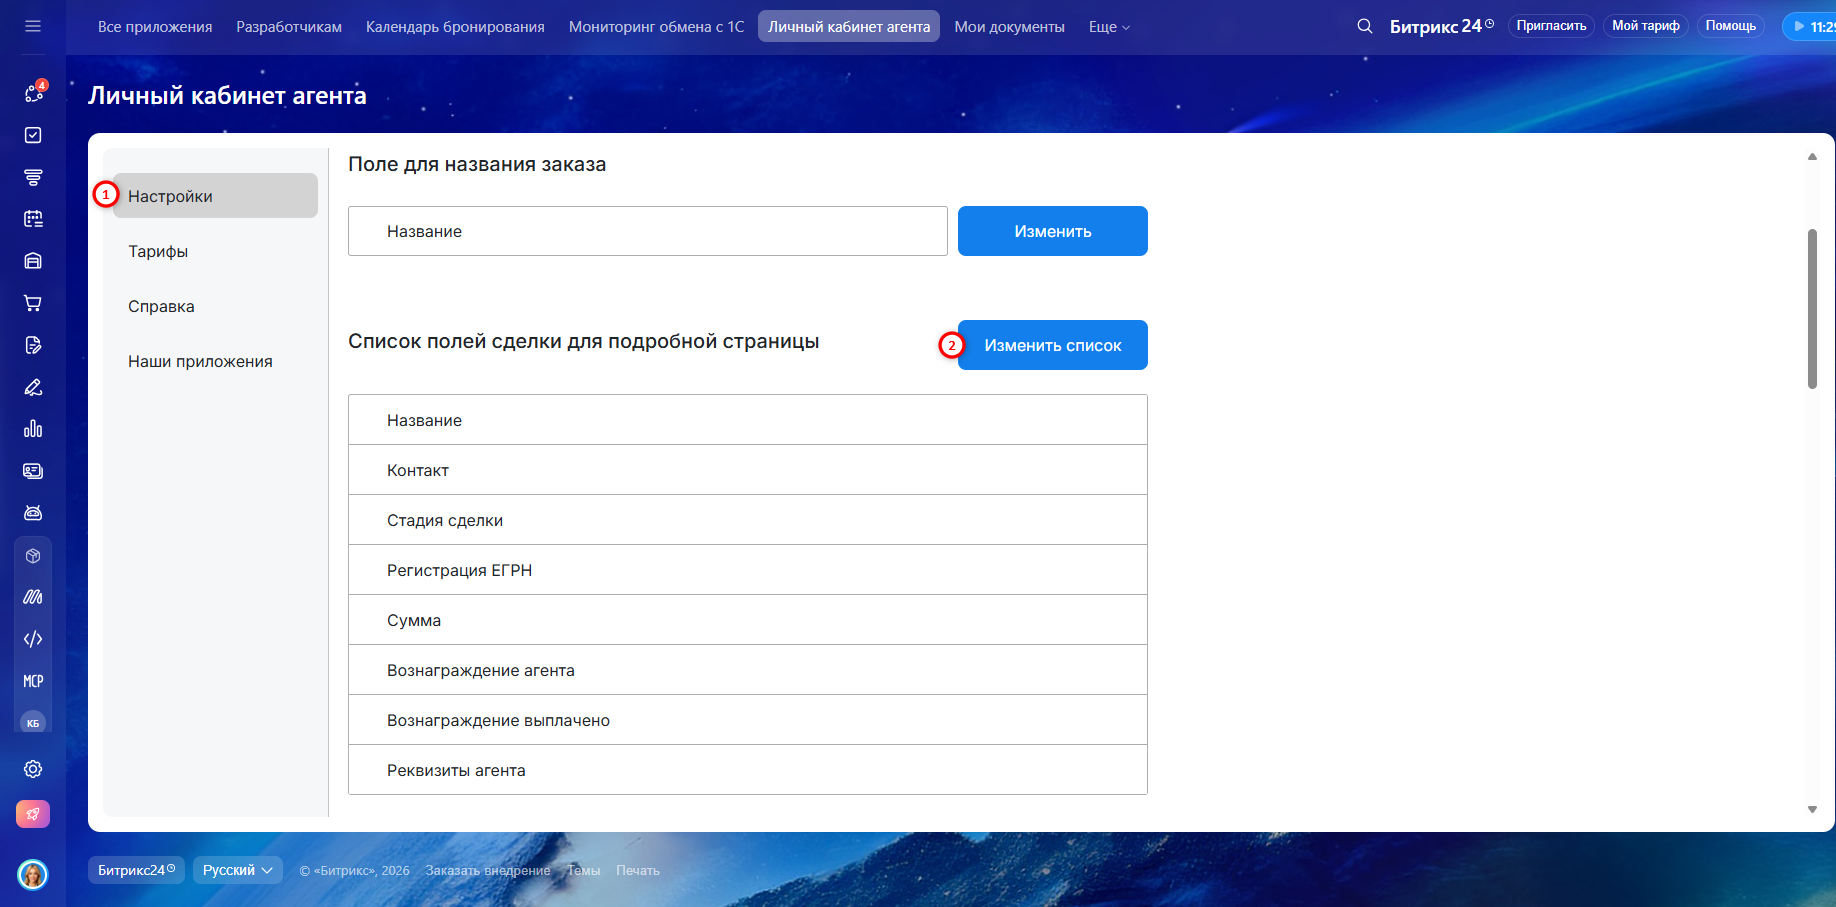
Task: Open the robot assistant icon in sidebar
Action: click(x=33, y=513)
